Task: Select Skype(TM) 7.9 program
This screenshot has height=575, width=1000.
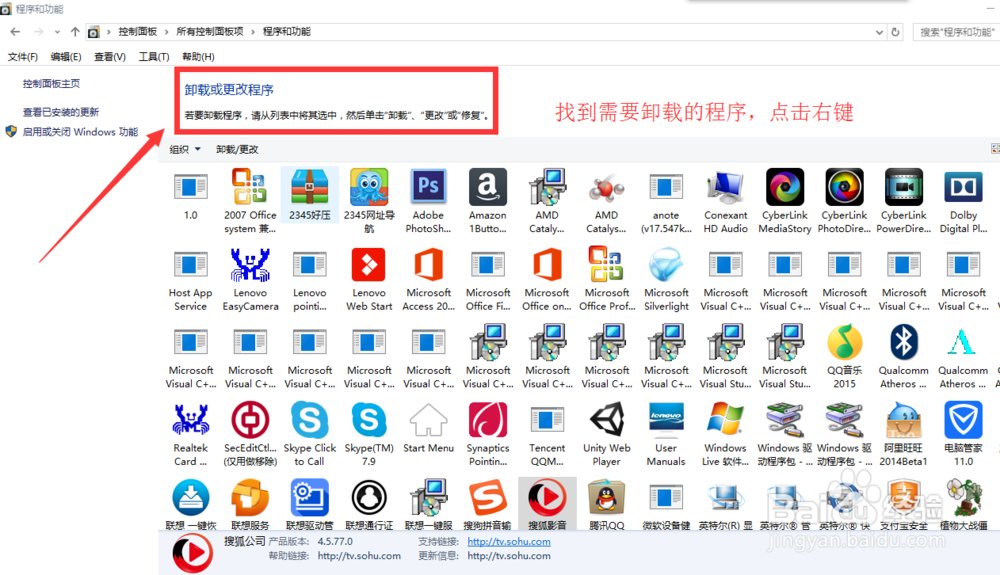Action: [369, 435]
